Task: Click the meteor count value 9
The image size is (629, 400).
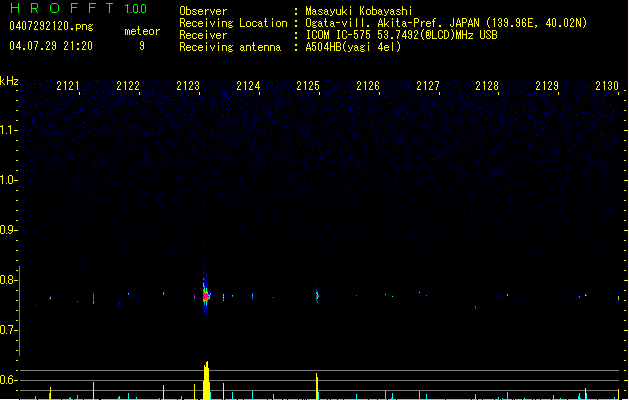Action: 141,46
